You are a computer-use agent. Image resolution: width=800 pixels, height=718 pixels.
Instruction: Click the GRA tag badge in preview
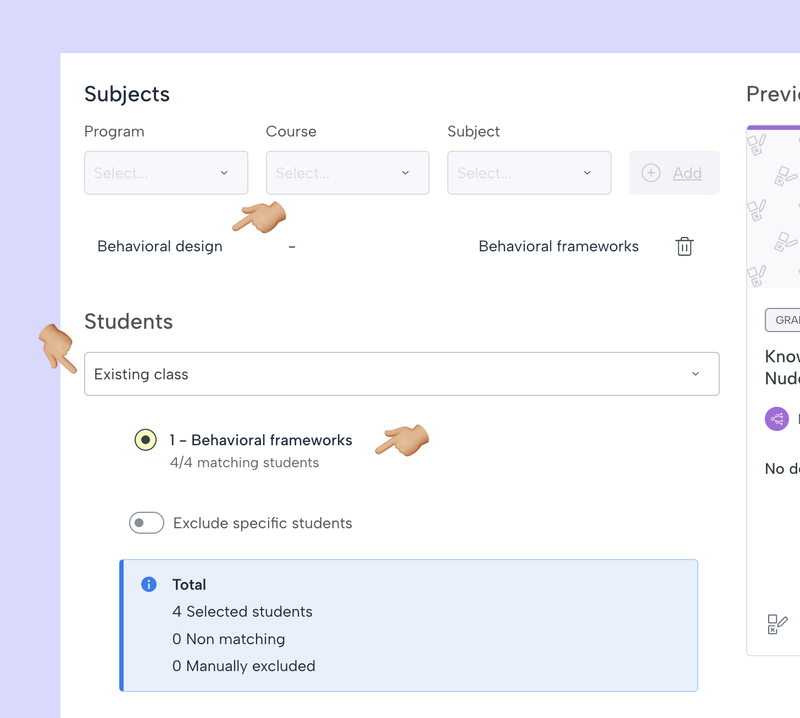(x=784, y=320)
